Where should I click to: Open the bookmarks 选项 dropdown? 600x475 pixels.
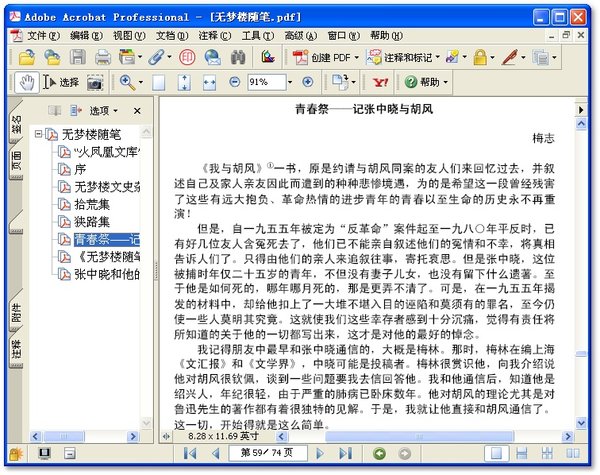point(103,111)
